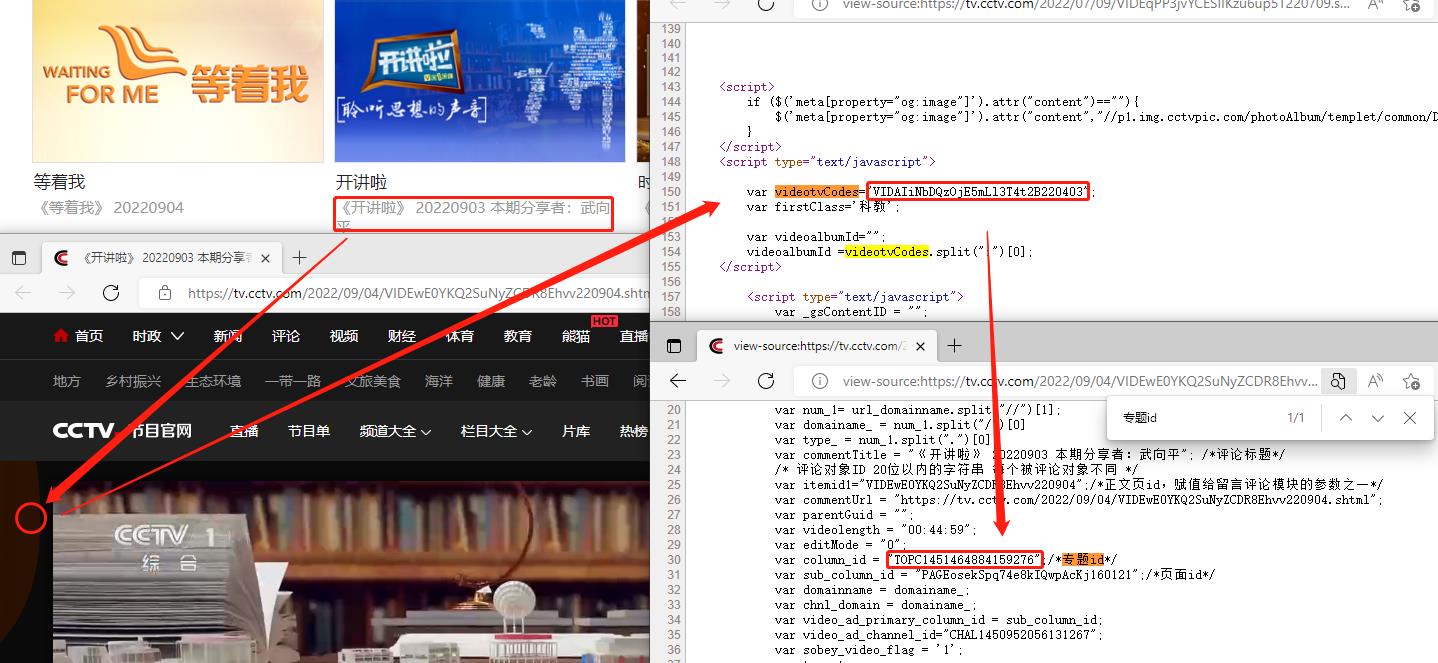
Task: Open the 熊猫 HOT navigation item
Action: tap(576, 336)
